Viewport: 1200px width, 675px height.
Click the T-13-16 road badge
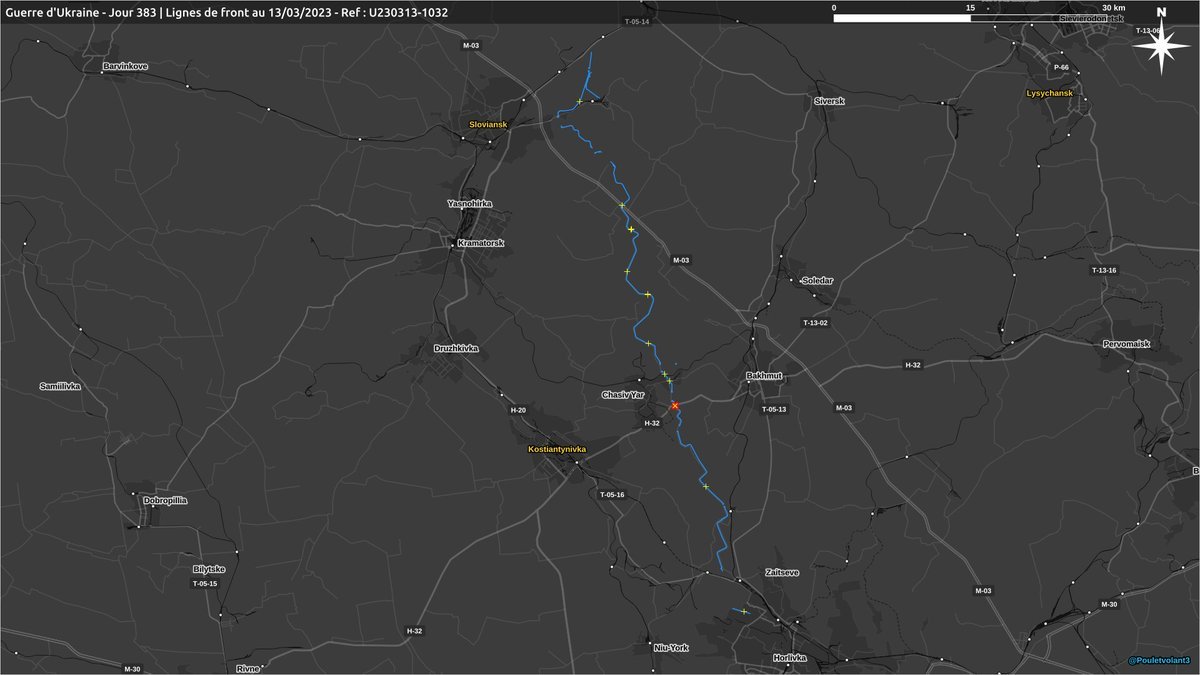click(x=1104, y=270)
